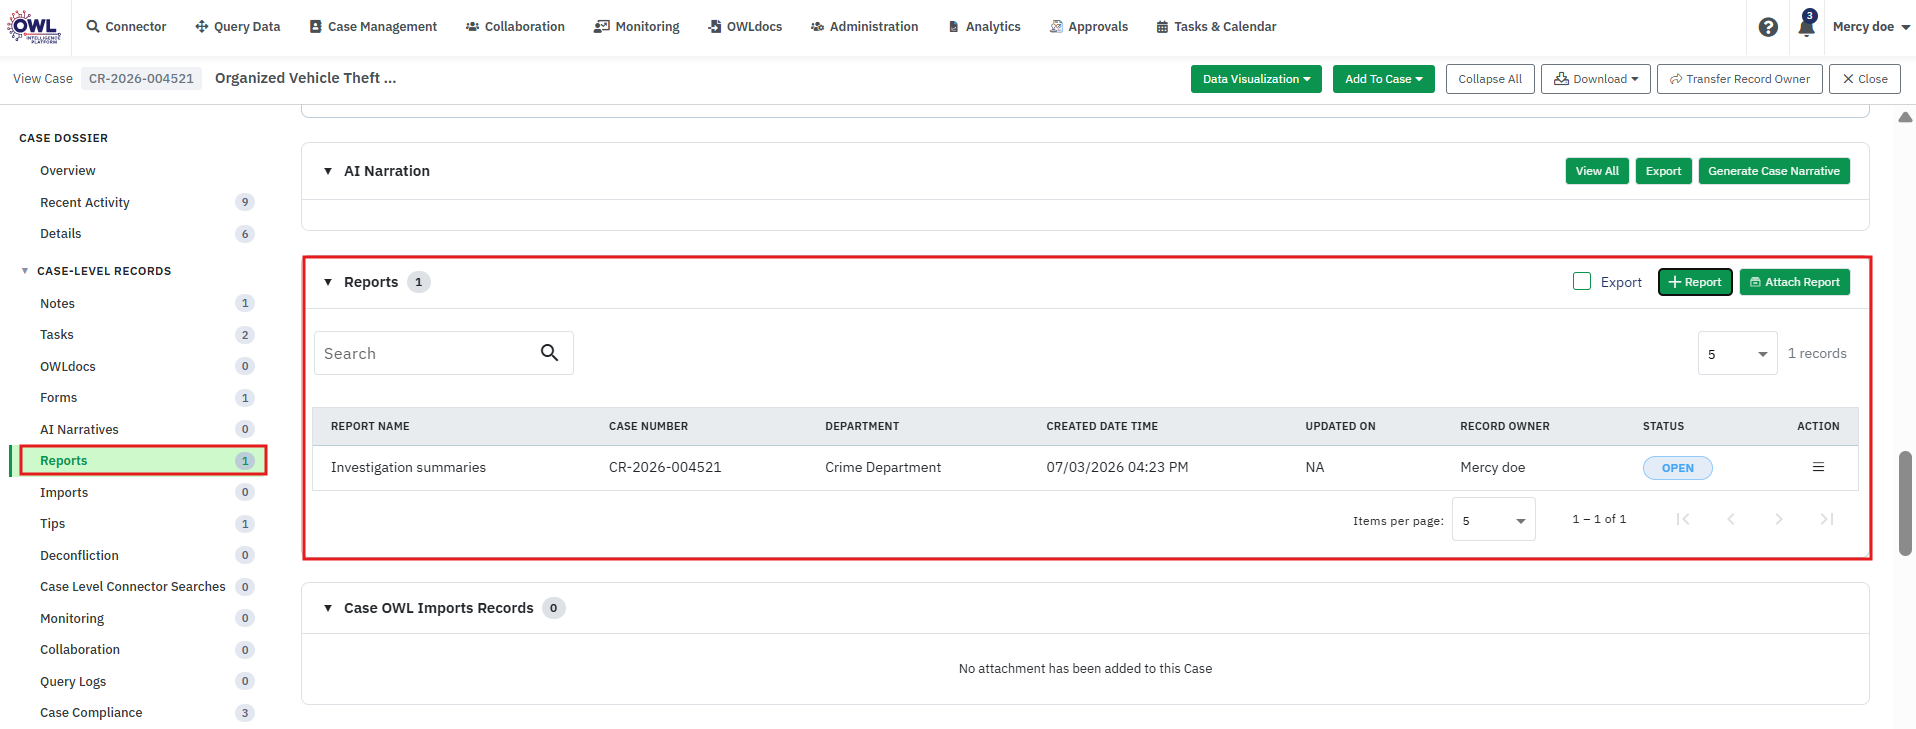Select Forms in sidebar

coord(58,397)
